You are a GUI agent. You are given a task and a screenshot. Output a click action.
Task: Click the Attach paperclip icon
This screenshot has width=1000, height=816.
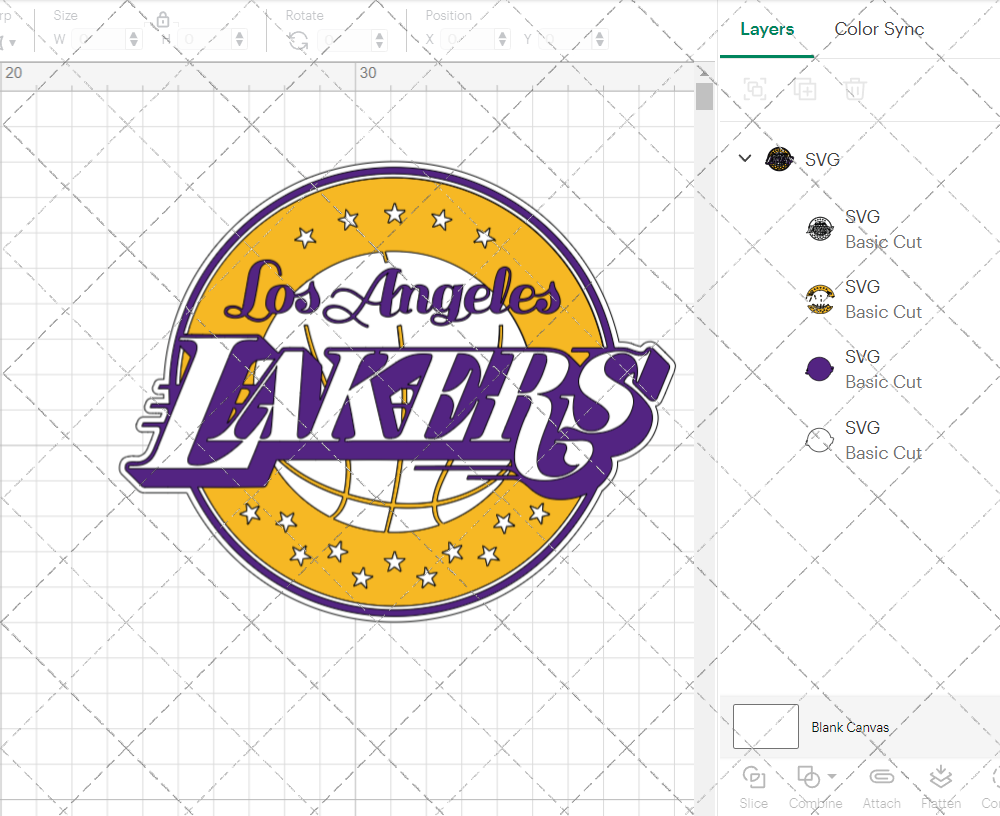881,776
